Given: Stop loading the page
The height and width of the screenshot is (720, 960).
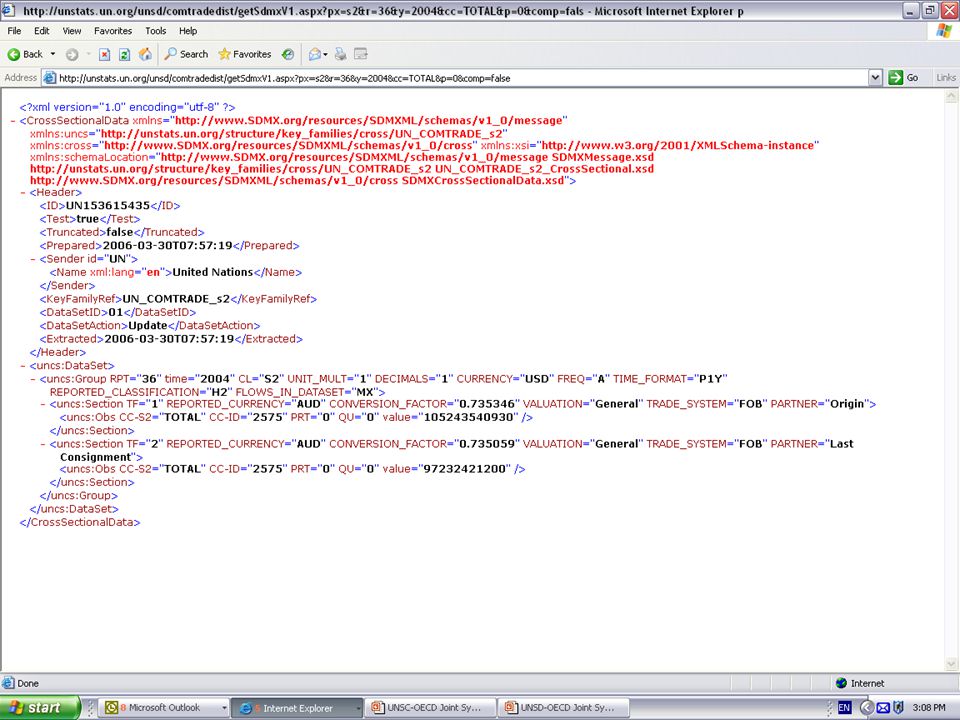Looking at the screenshot, I should point(105,54).
